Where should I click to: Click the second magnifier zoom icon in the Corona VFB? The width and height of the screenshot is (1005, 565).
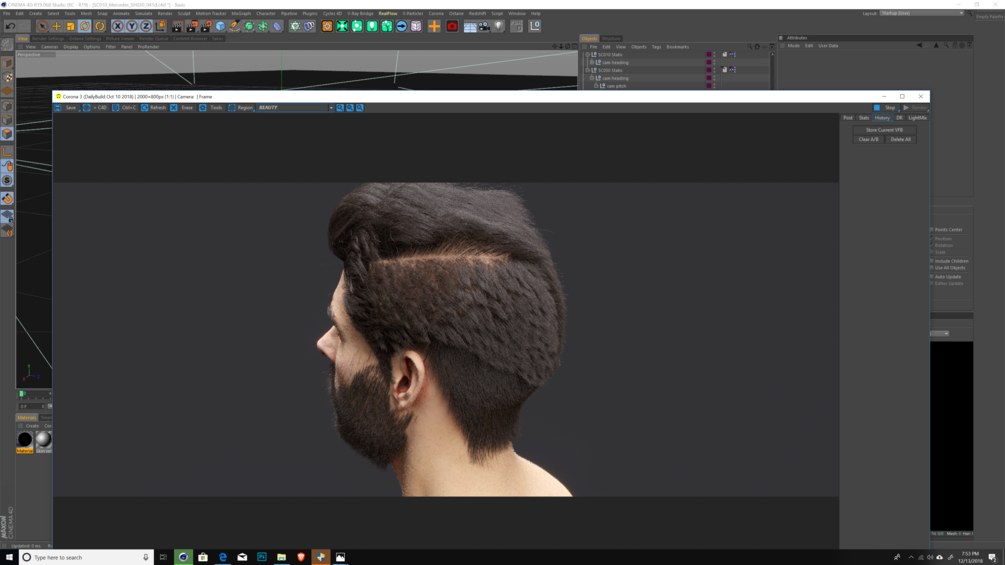(x=350, y=108)
